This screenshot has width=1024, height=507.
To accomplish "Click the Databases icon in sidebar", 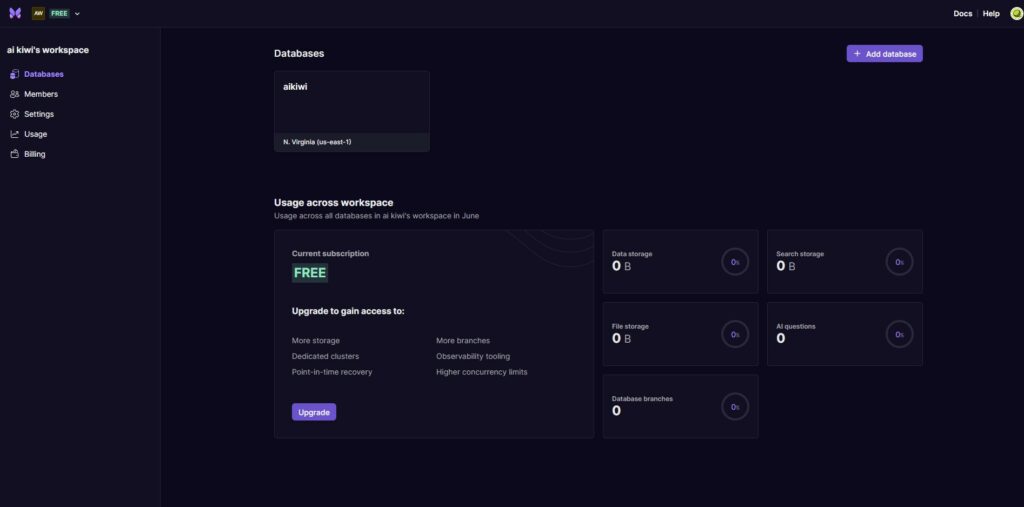I will pos(14,74).
